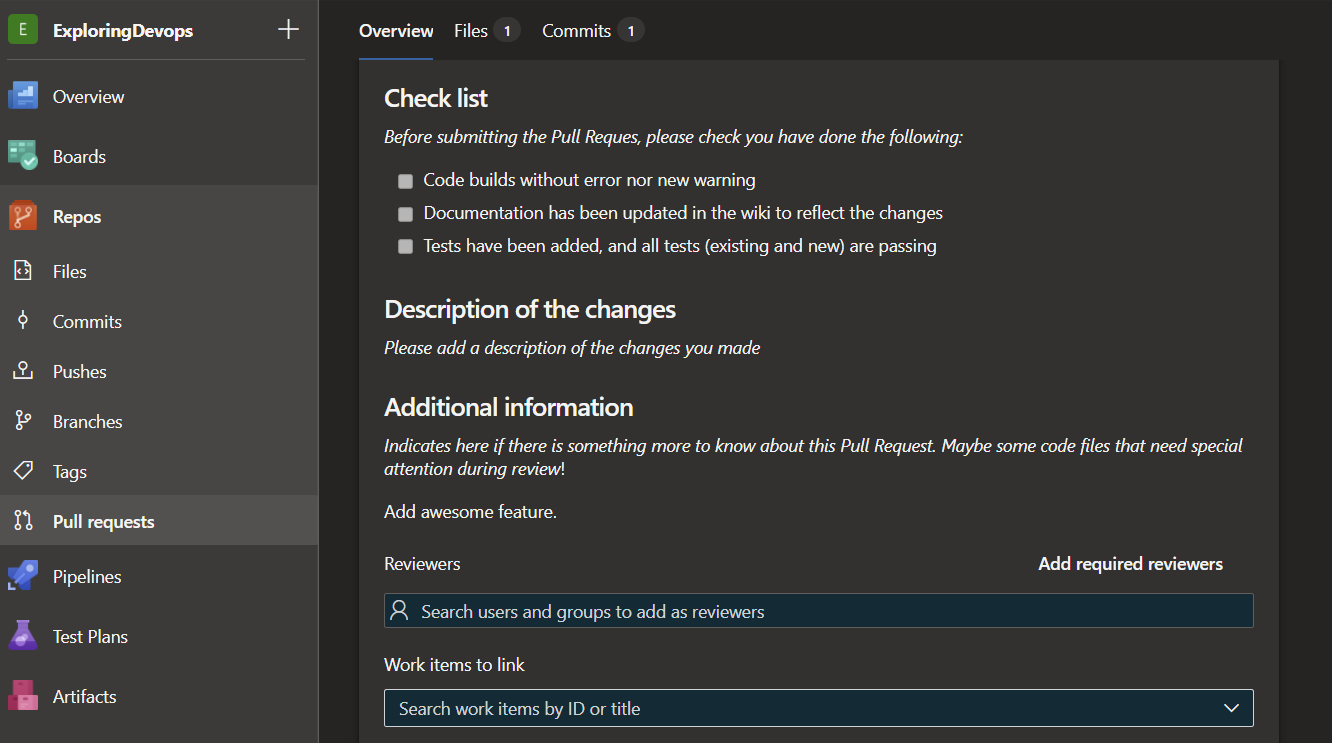1332x743 pixels.
Task: Check the documentation updated checklist item
Action: coord(405,214)
